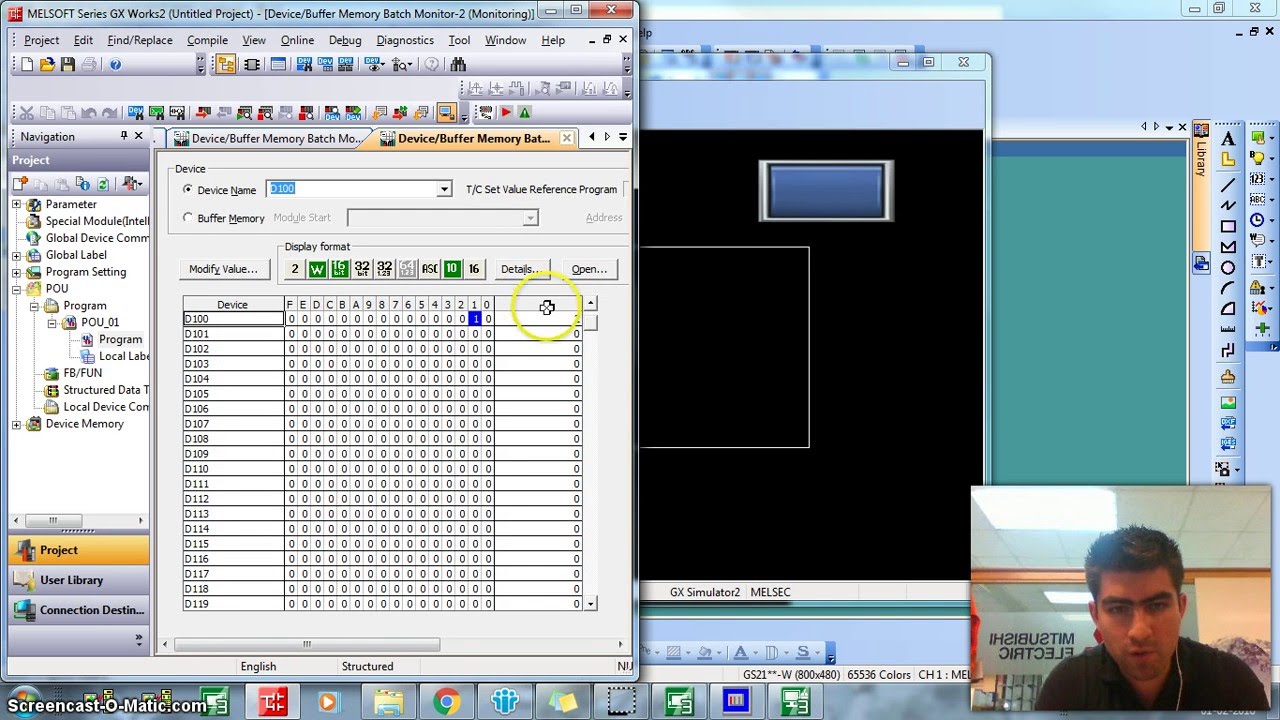
Task: Open the Diagnostics menu
Action: 405,40
